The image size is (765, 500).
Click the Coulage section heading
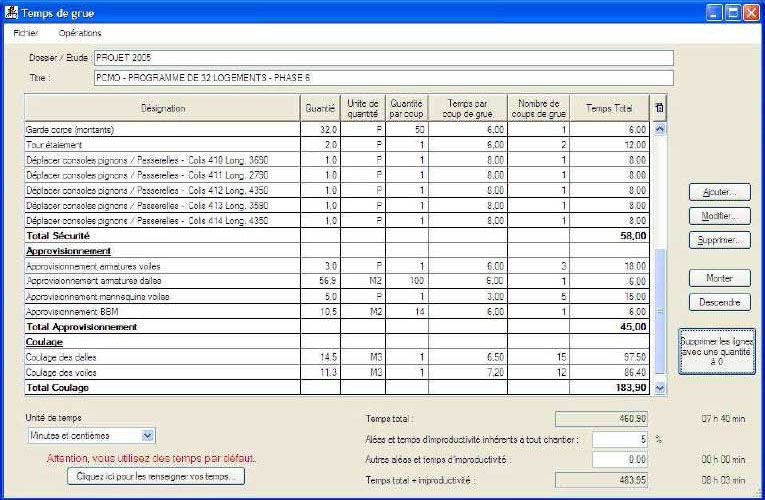click(x=44, y=342)
